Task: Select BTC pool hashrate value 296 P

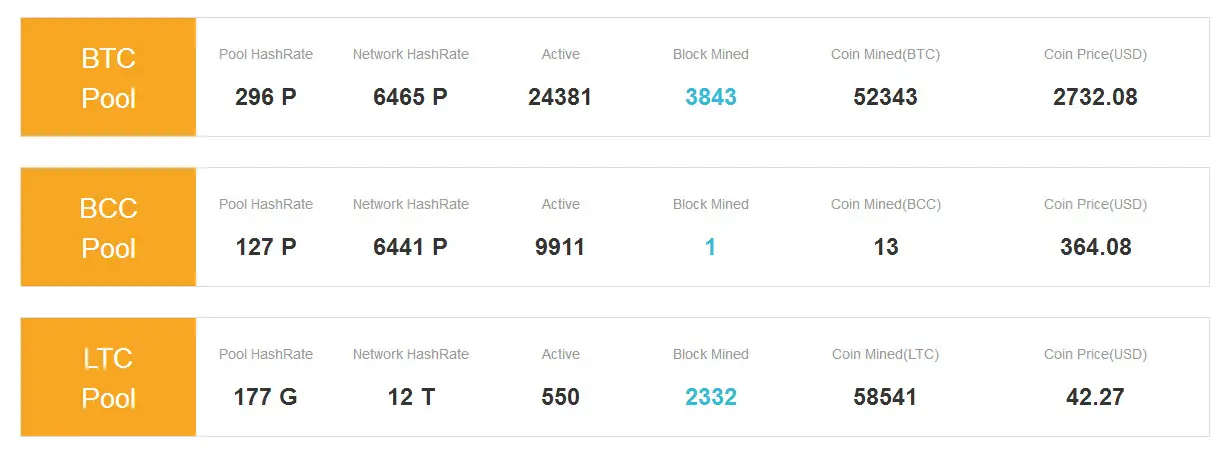Action: click(266, 97)
